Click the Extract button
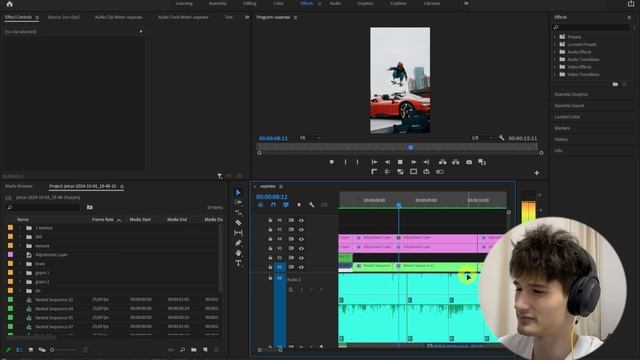This screenshot has height=360, width=640. click(456, 162)
